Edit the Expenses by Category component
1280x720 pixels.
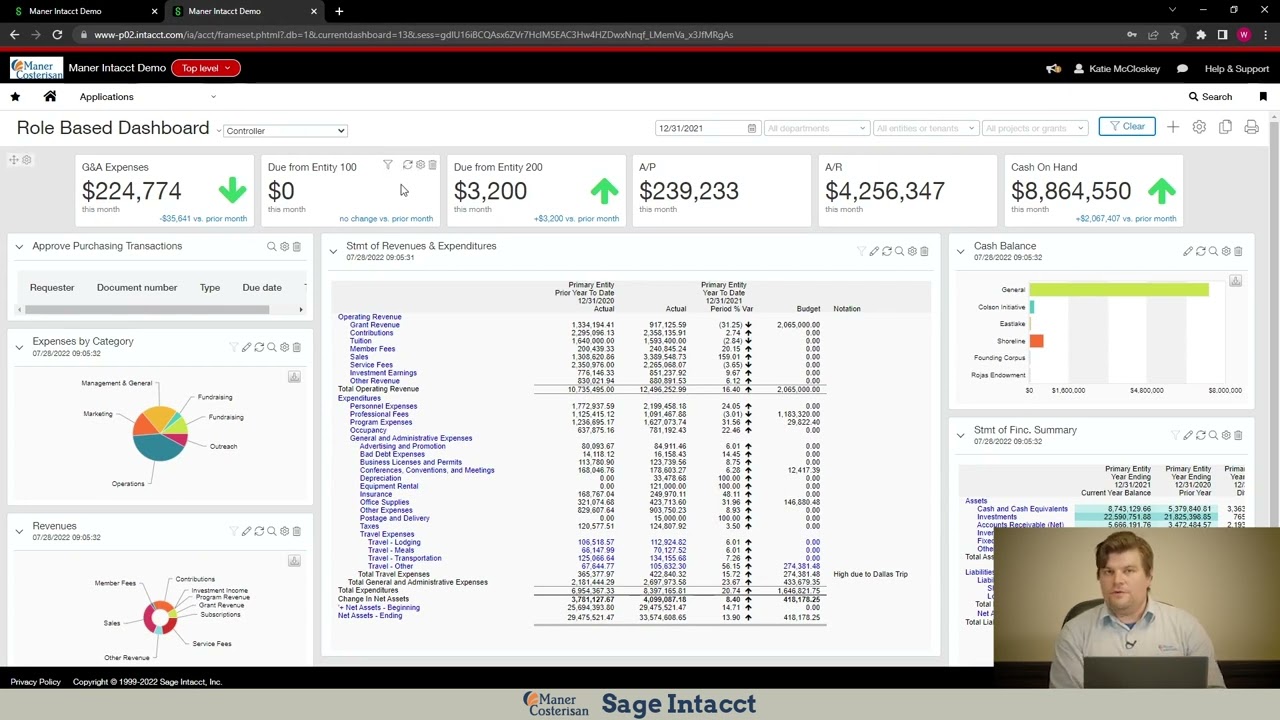(x=246, y=347)
